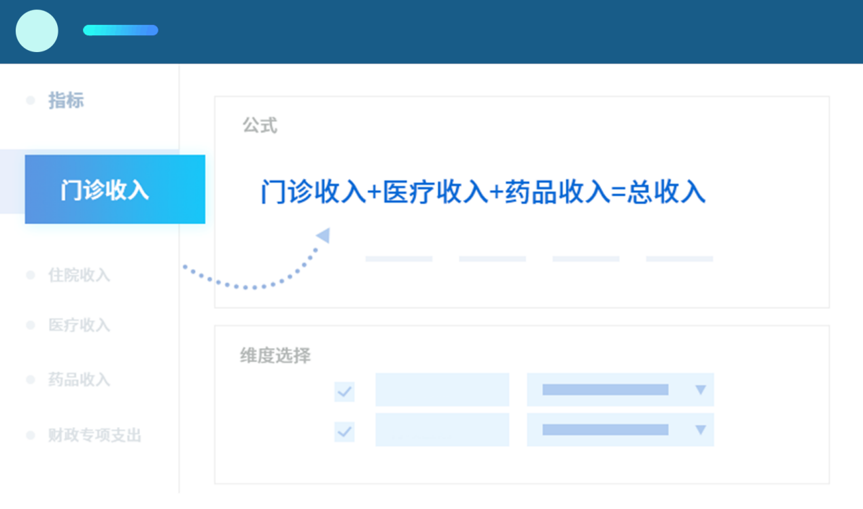Screen dimensions: 863x509
Task: Open the 药品收入 indicator
Action: click(79, 379)
